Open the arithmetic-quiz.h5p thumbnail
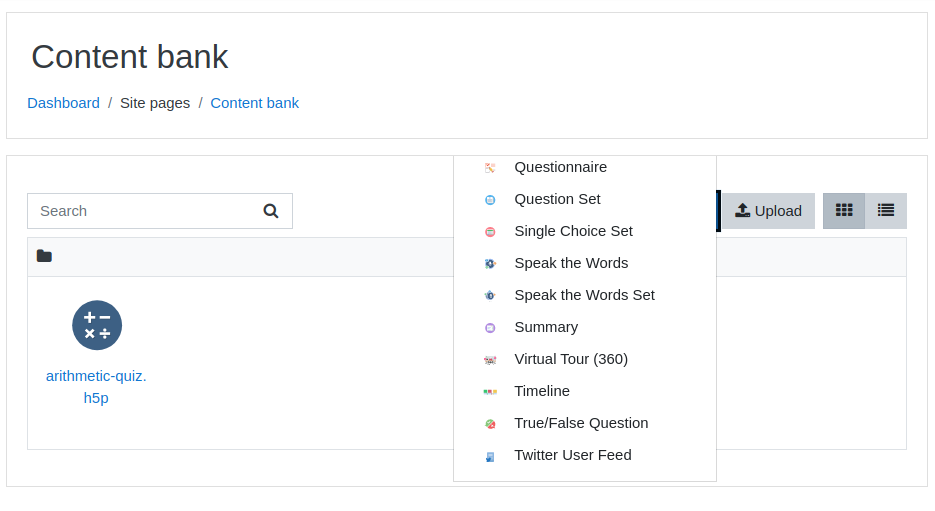Screen dimensions: 935x511 click(97, 325)
